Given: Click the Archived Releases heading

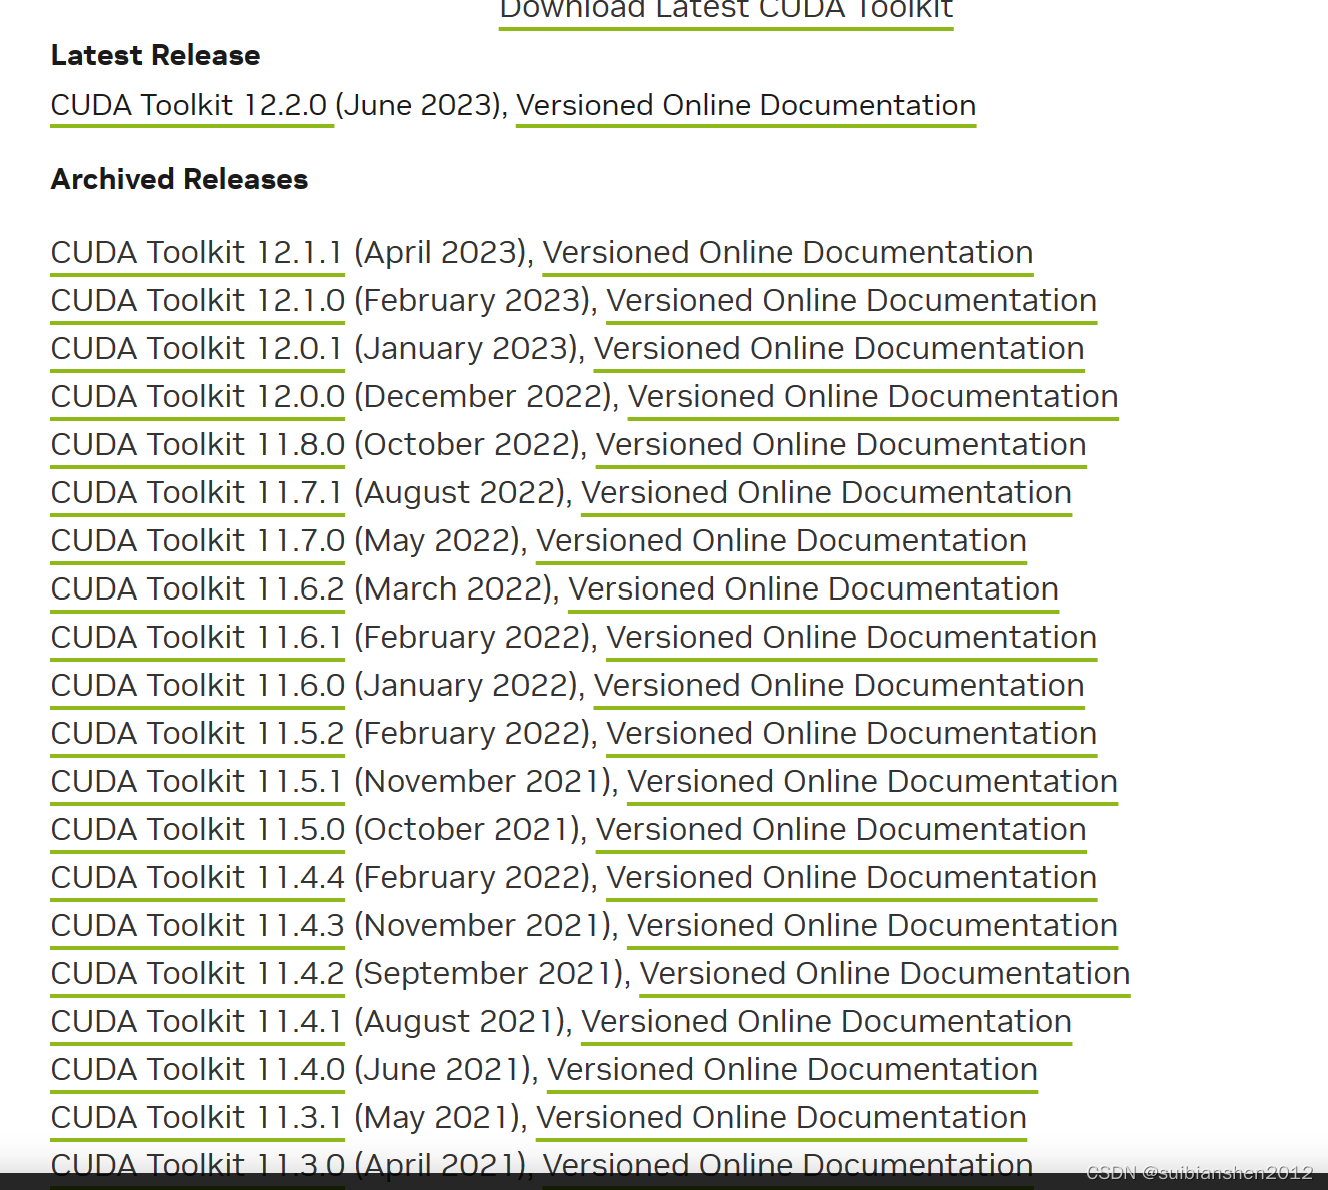Looking at the screenshot, I should 179,179.
